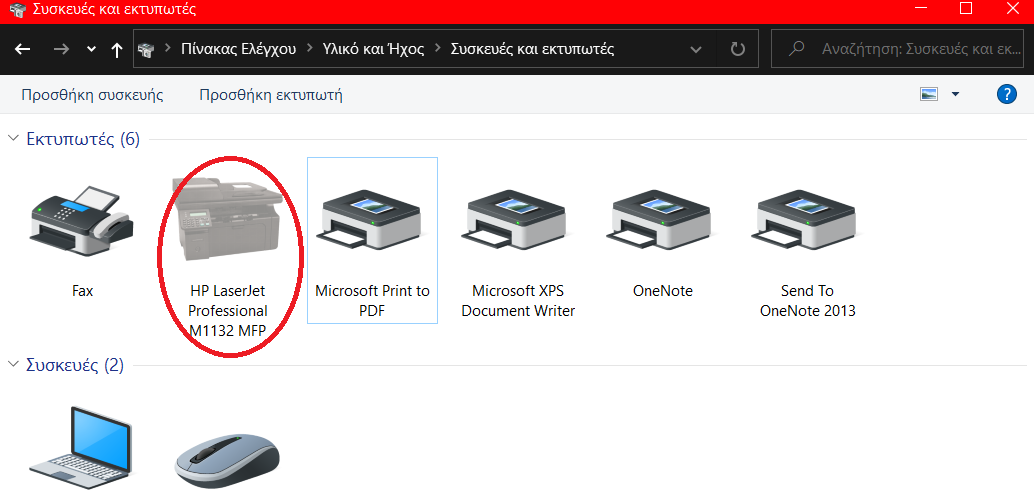Collapse the Συσκευές (2) group
Image resolution: width=1034 pixels, height=504 pixels.
coord(13,365)
